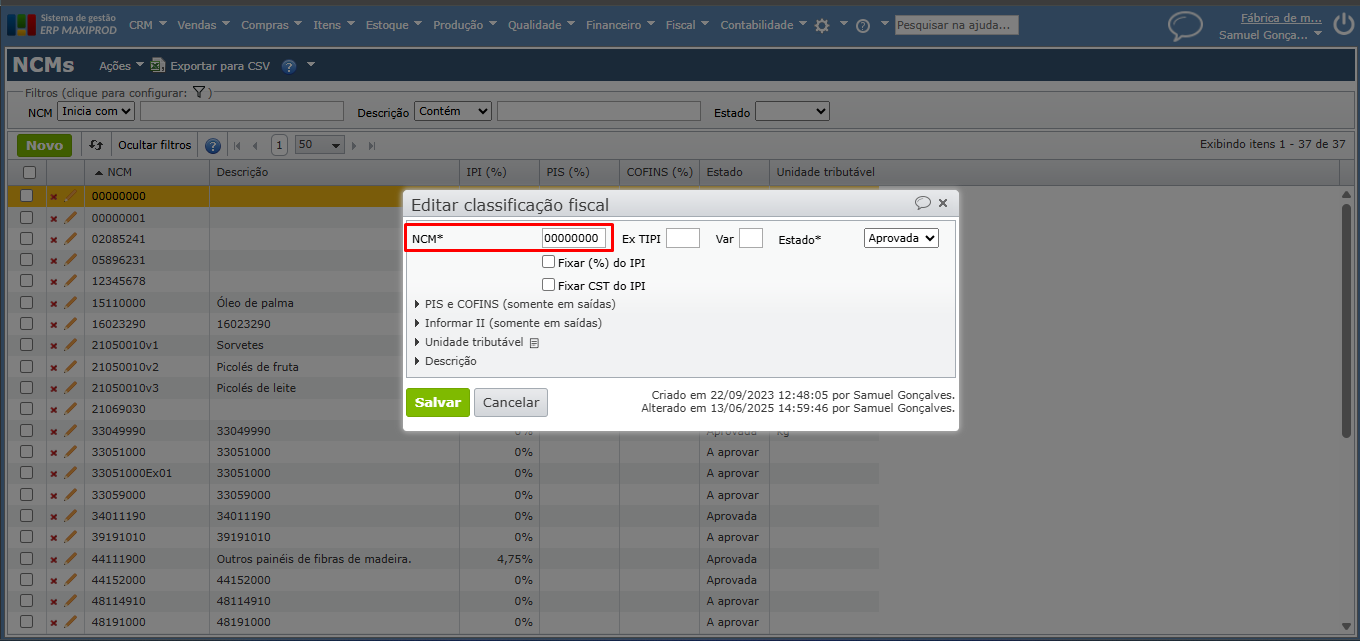Click the Pesquisar na ajuda search box
Viewport: 1360px width, 641px height.
[956, 25]
